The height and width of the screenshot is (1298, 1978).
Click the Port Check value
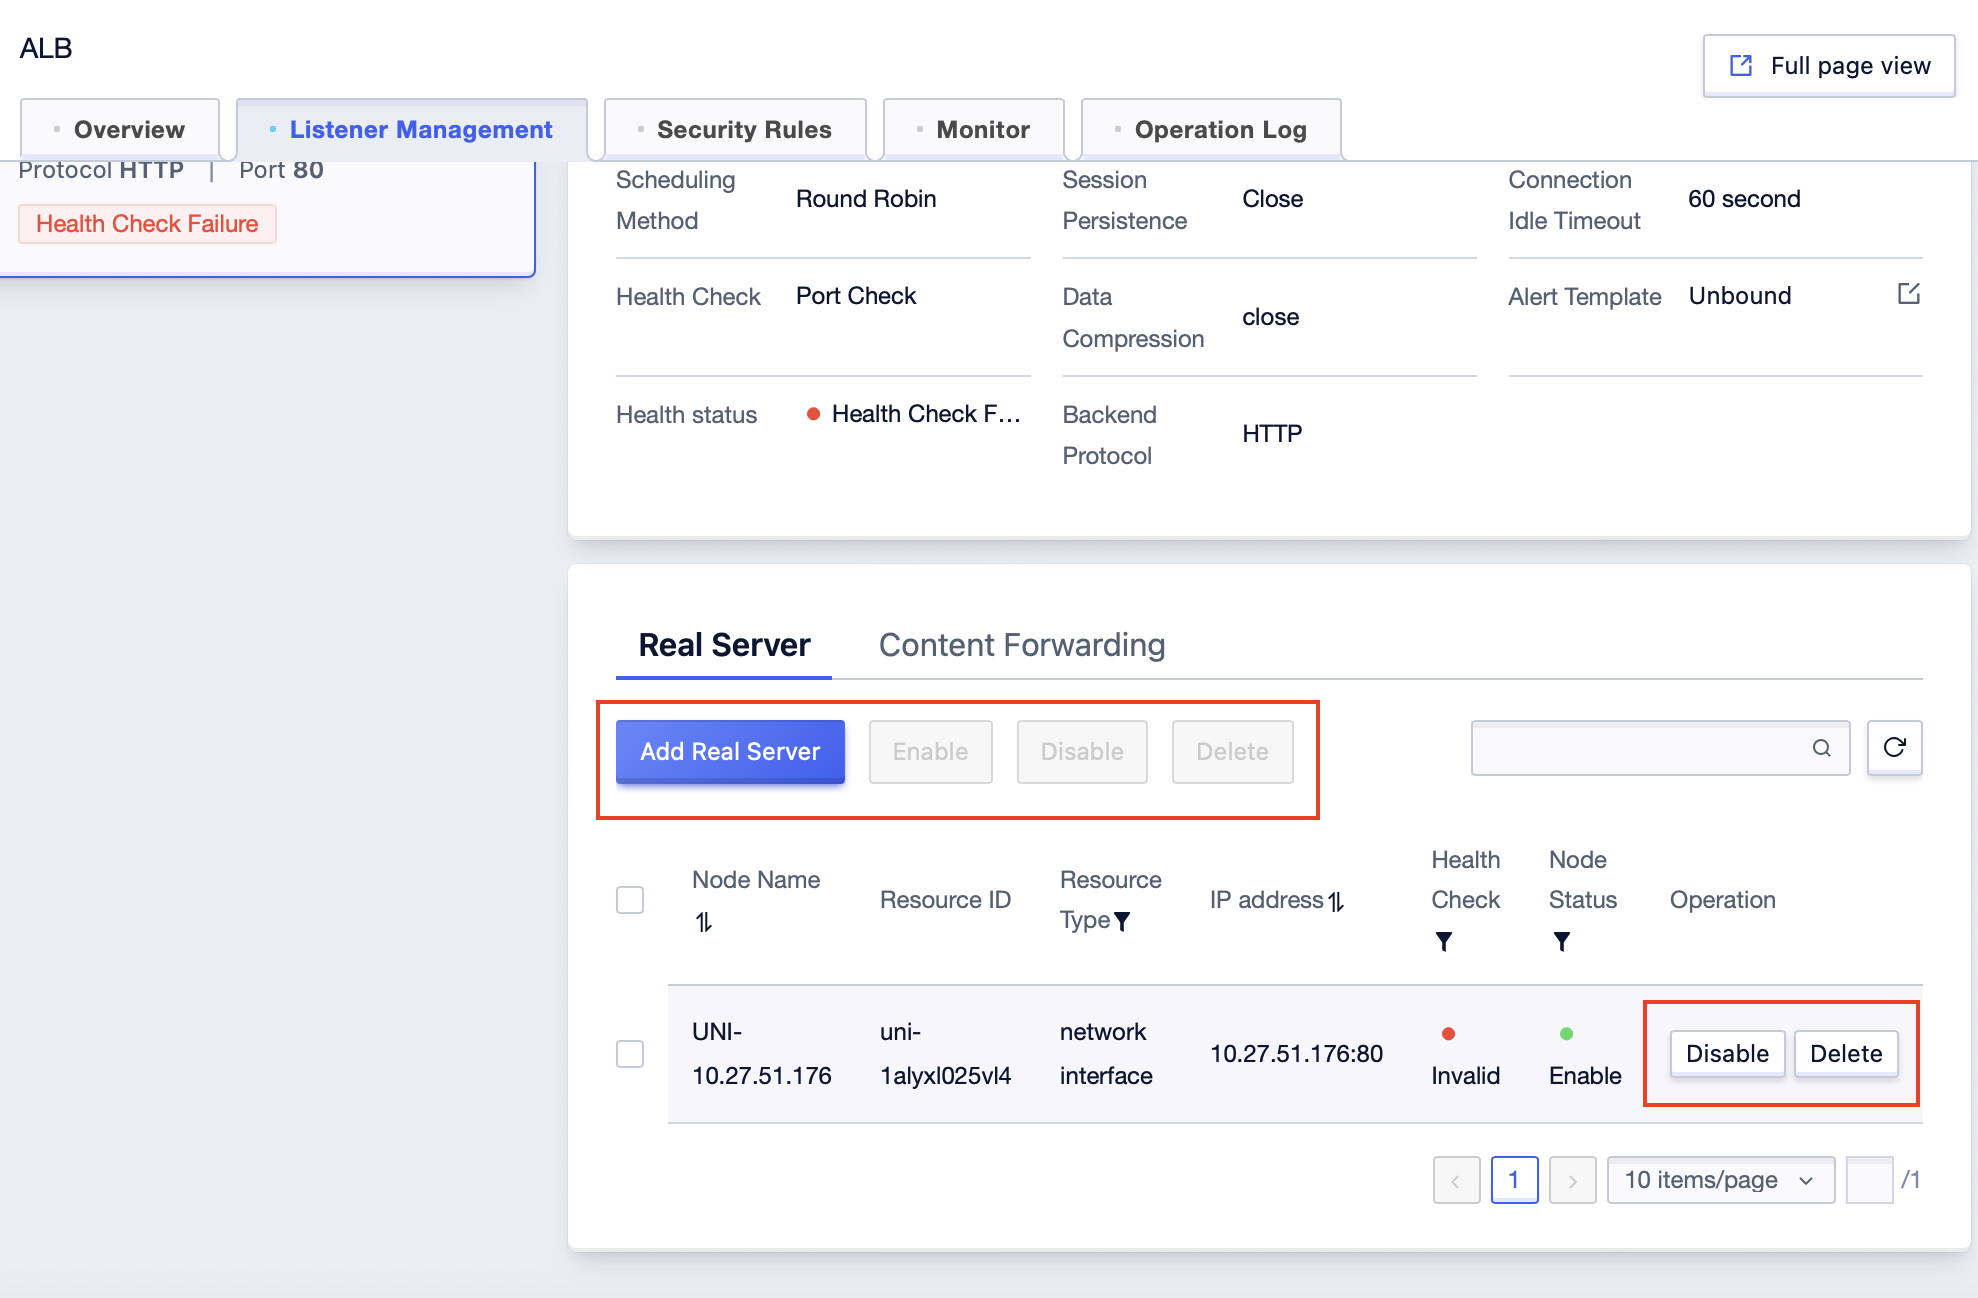856,296
